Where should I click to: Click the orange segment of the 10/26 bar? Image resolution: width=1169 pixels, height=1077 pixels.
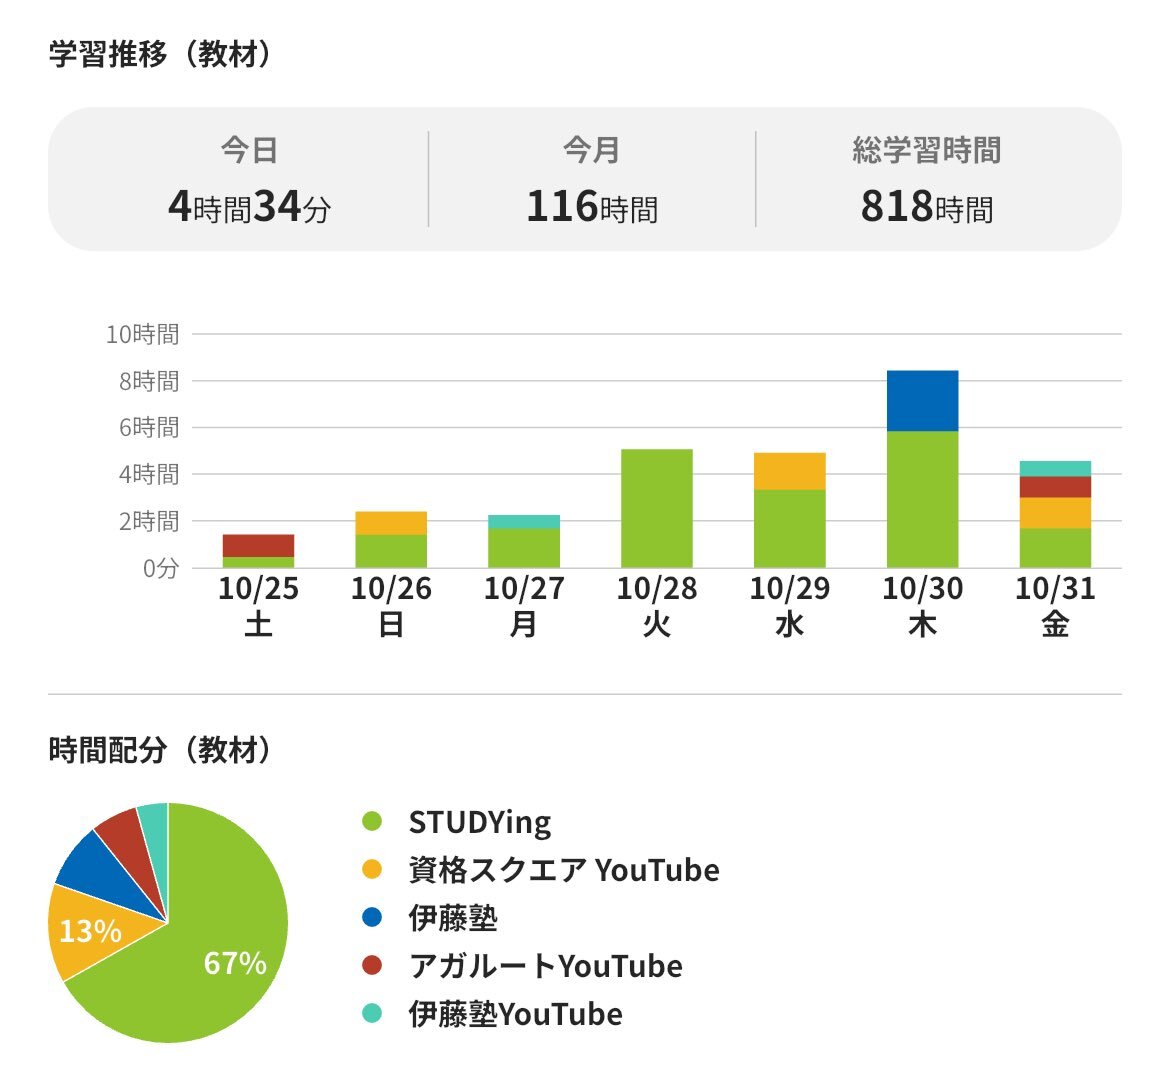click(390, 523)
